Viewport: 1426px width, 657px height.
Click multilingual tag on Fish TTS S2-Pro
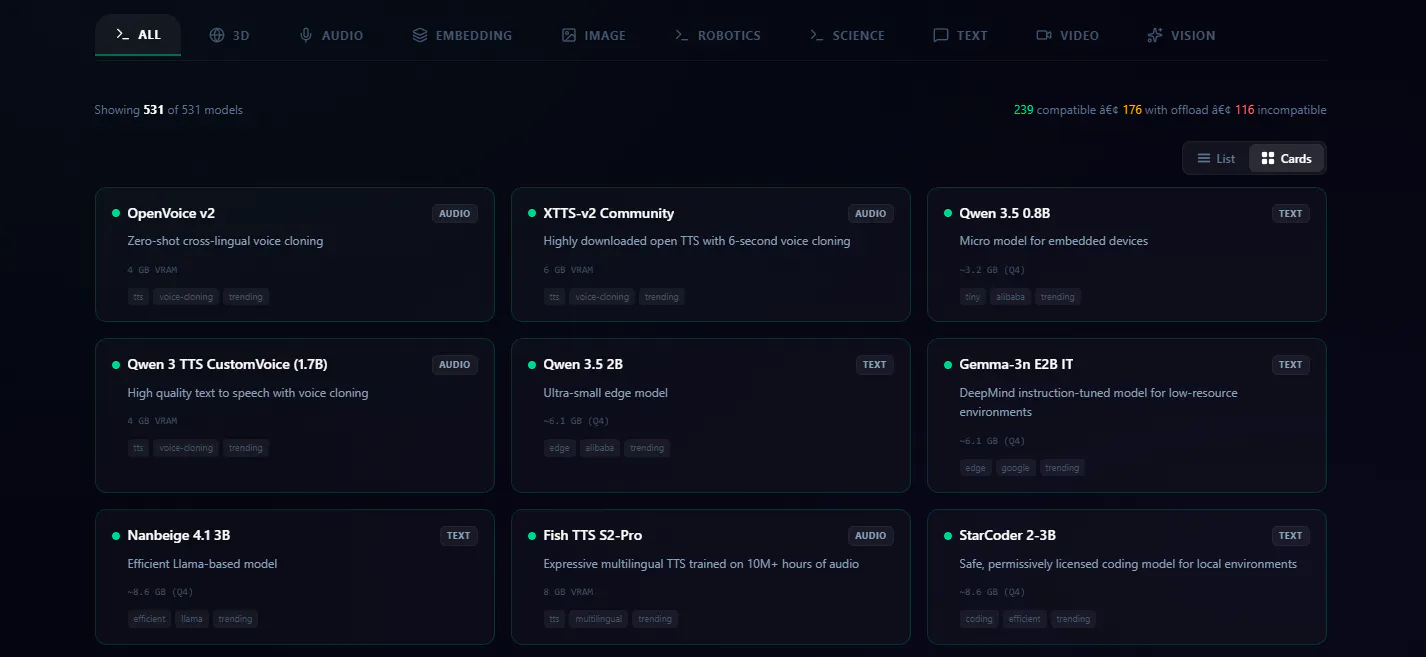tap(599, 619)
